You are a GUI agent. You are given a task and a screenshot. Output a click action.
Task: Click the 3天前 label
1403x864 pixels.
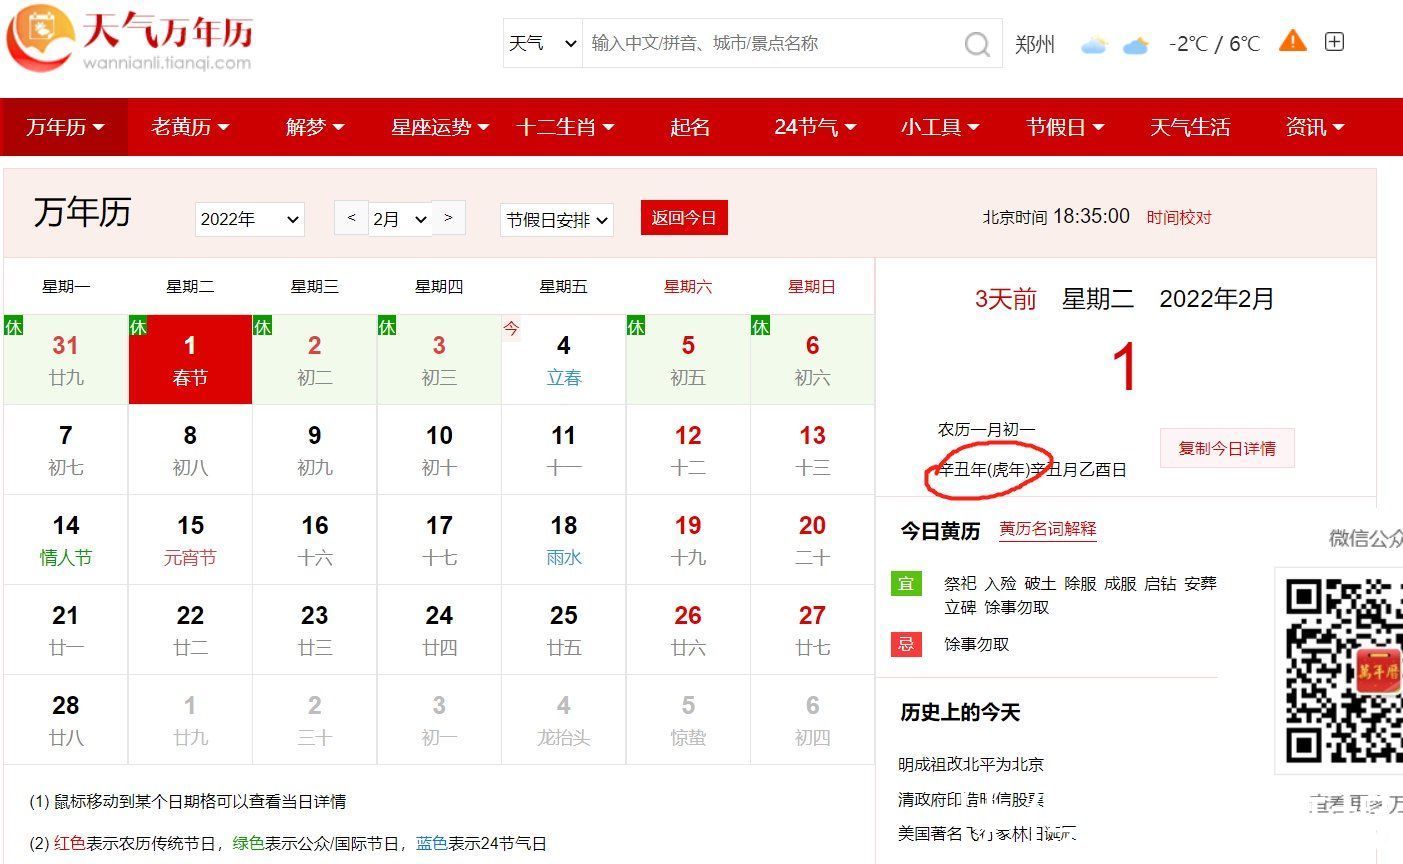1006,299
